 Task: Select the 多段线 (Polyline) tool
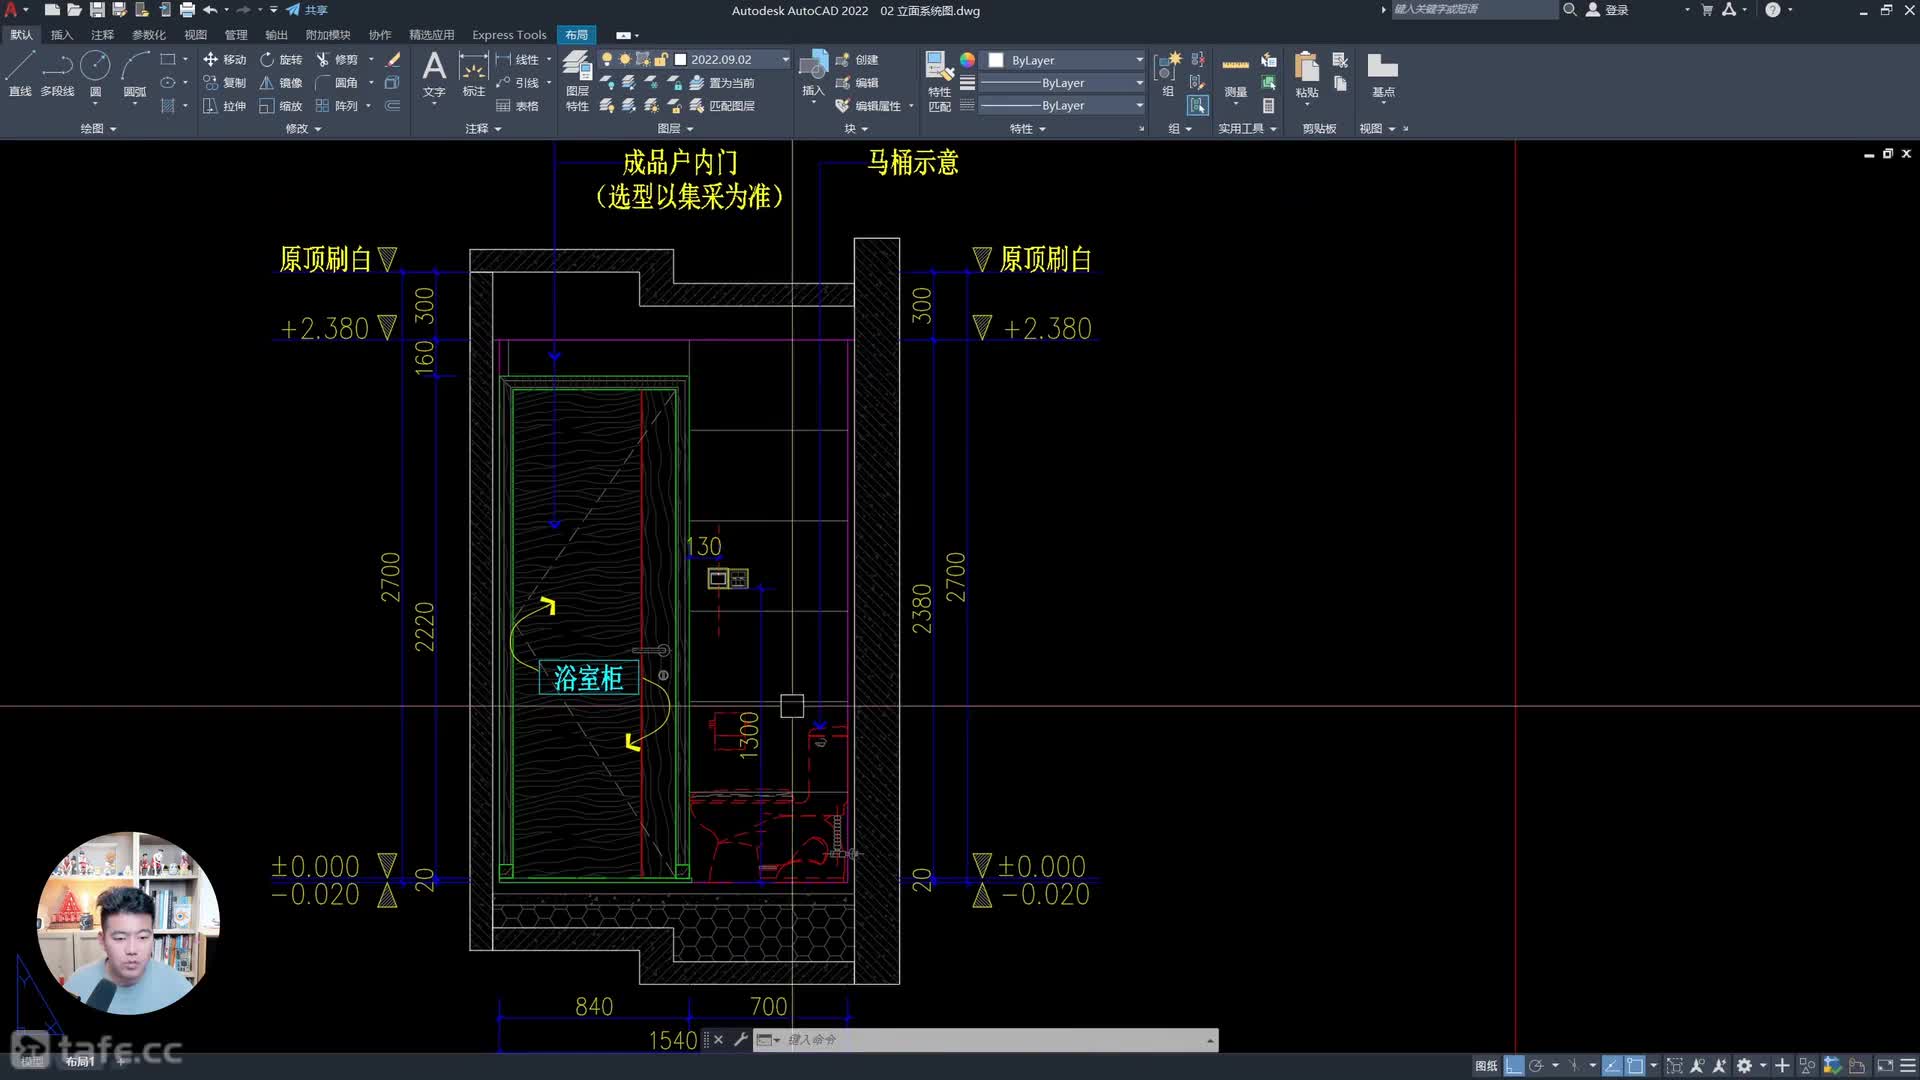[x=57, y=72]
